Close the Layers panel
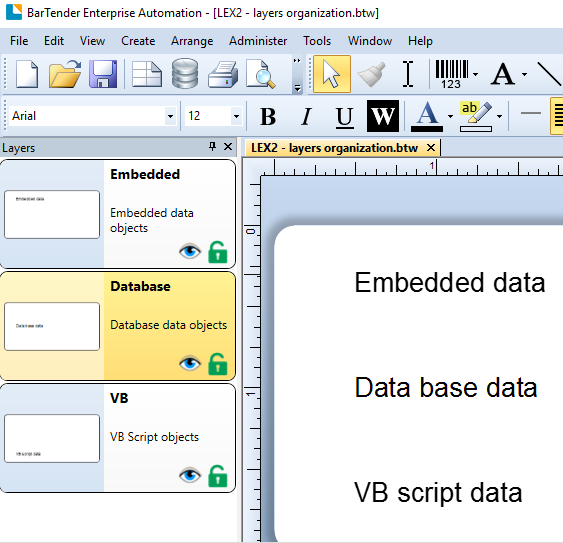Image resolution: width=563 pixels, height=543 pixels. 228,147
